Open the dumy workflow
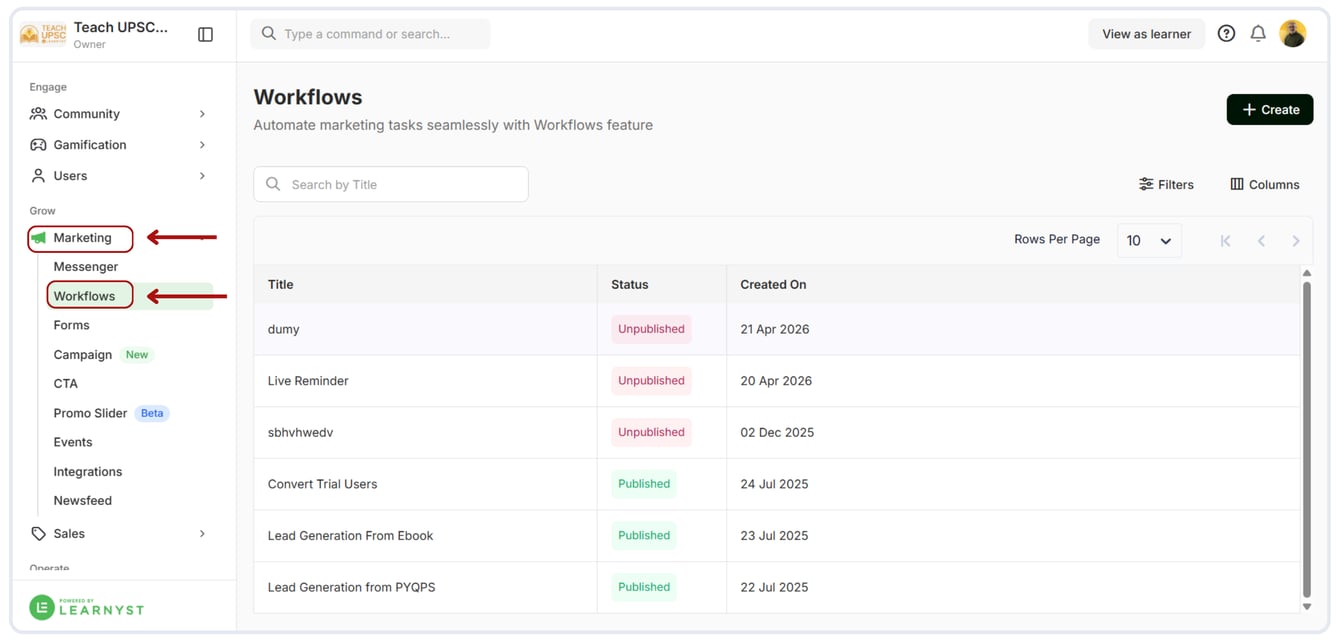Viewport: 1340px width, 641px height. (x=284, y=329)
